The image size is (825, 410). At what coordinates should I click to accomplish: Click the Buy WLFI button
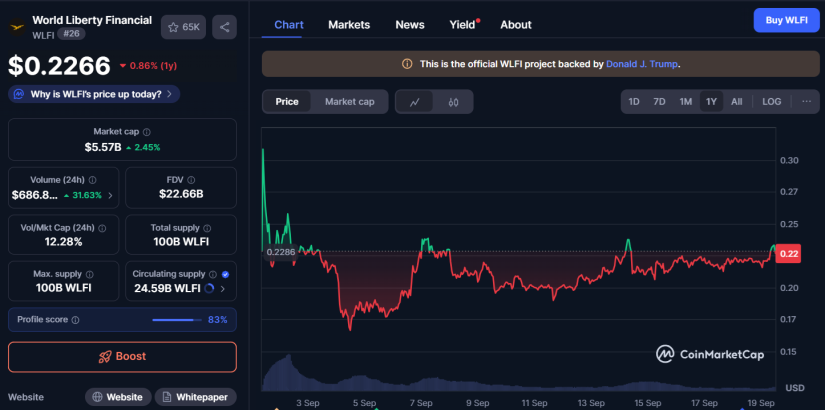[787, 21]
